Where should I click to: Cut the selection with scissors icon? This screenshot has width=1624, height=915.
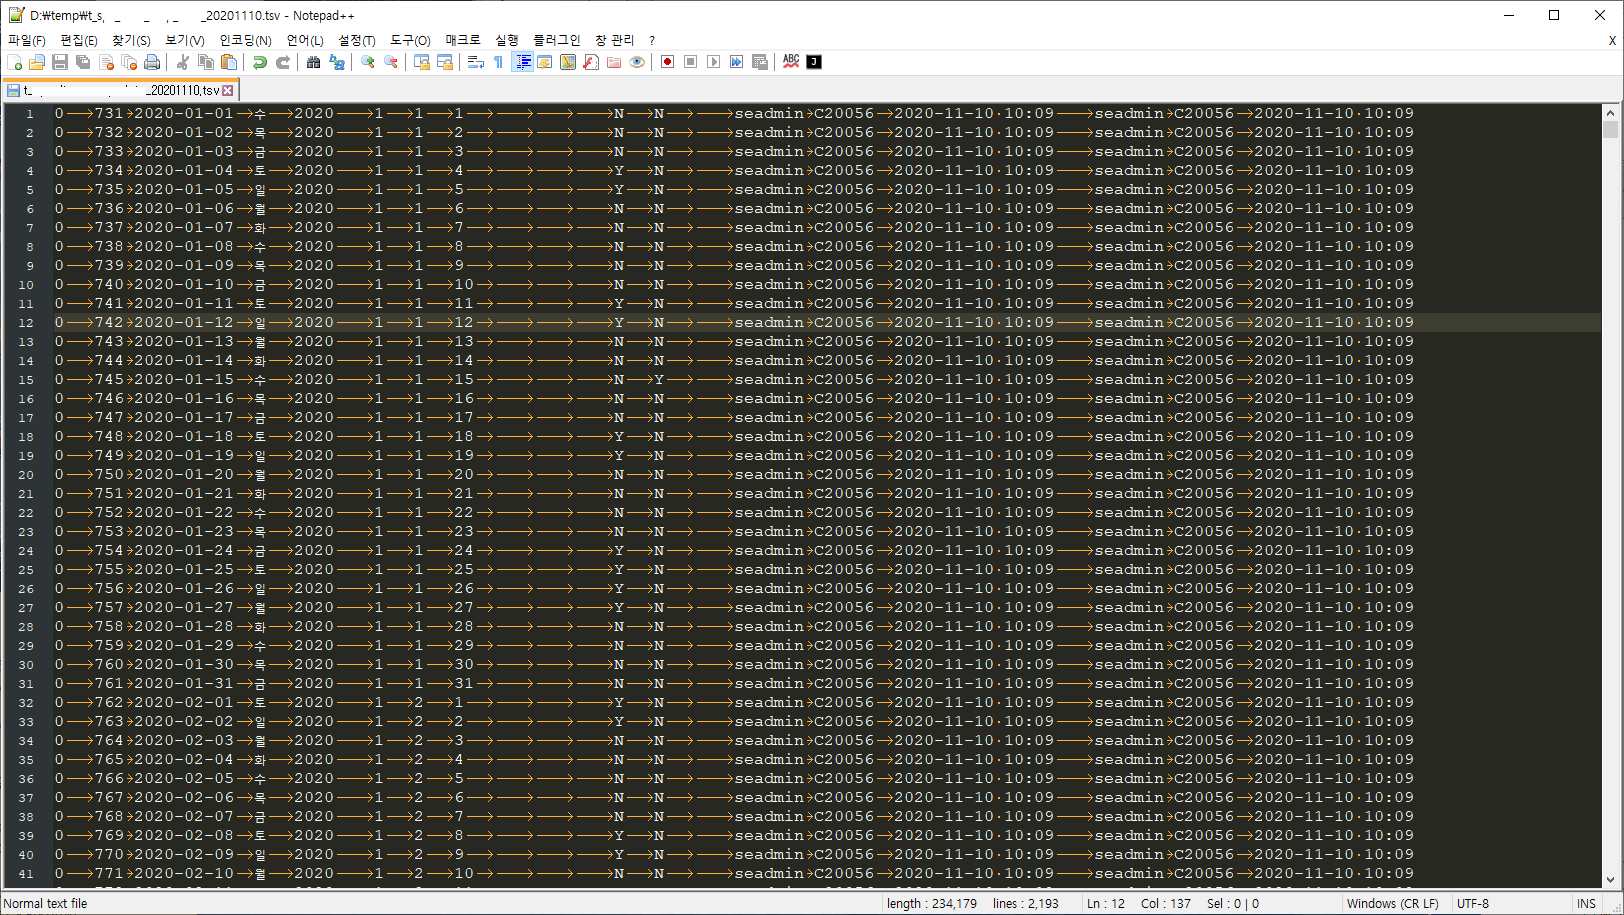183,62
